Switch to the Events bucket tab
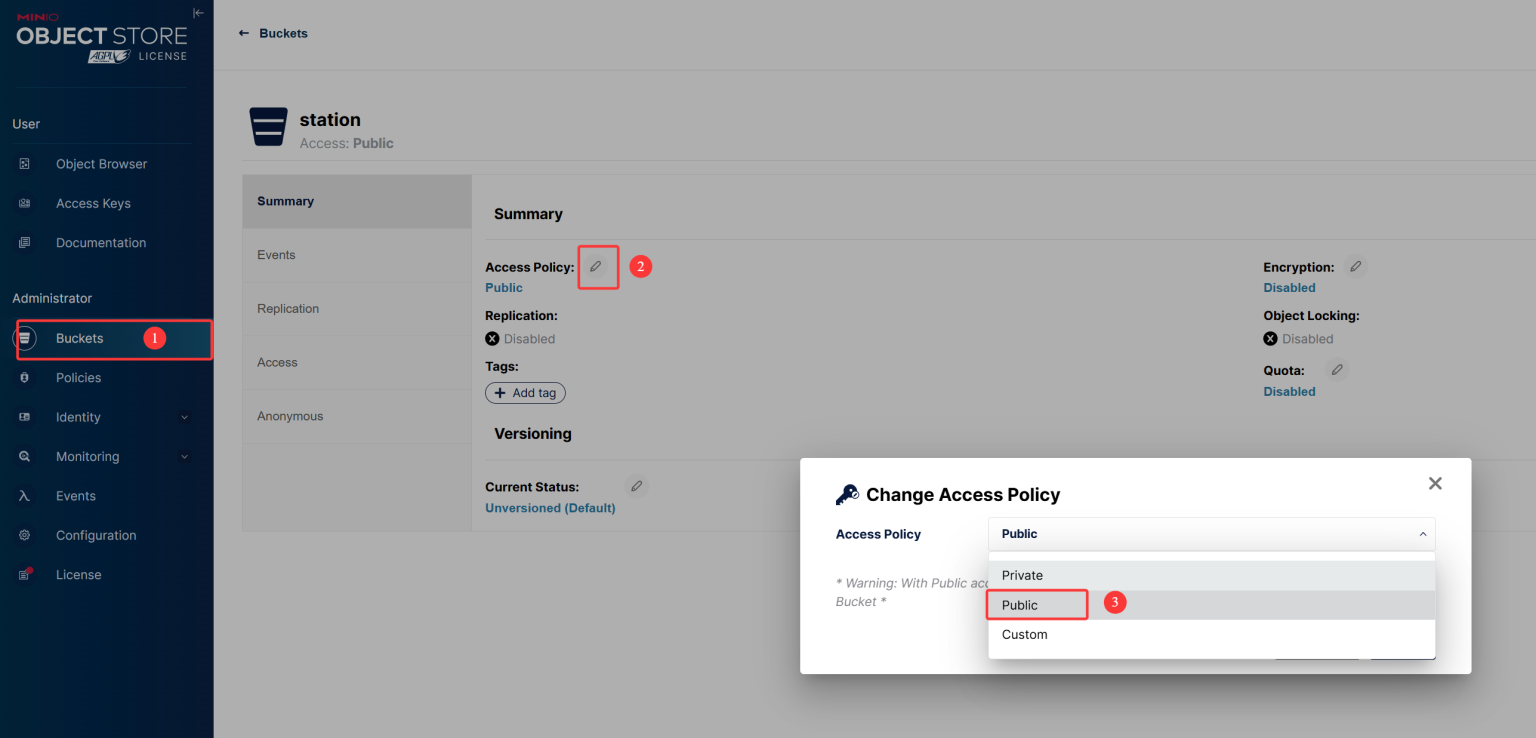The width and height of the screenshot is (1536, 738). coord(356,255)
